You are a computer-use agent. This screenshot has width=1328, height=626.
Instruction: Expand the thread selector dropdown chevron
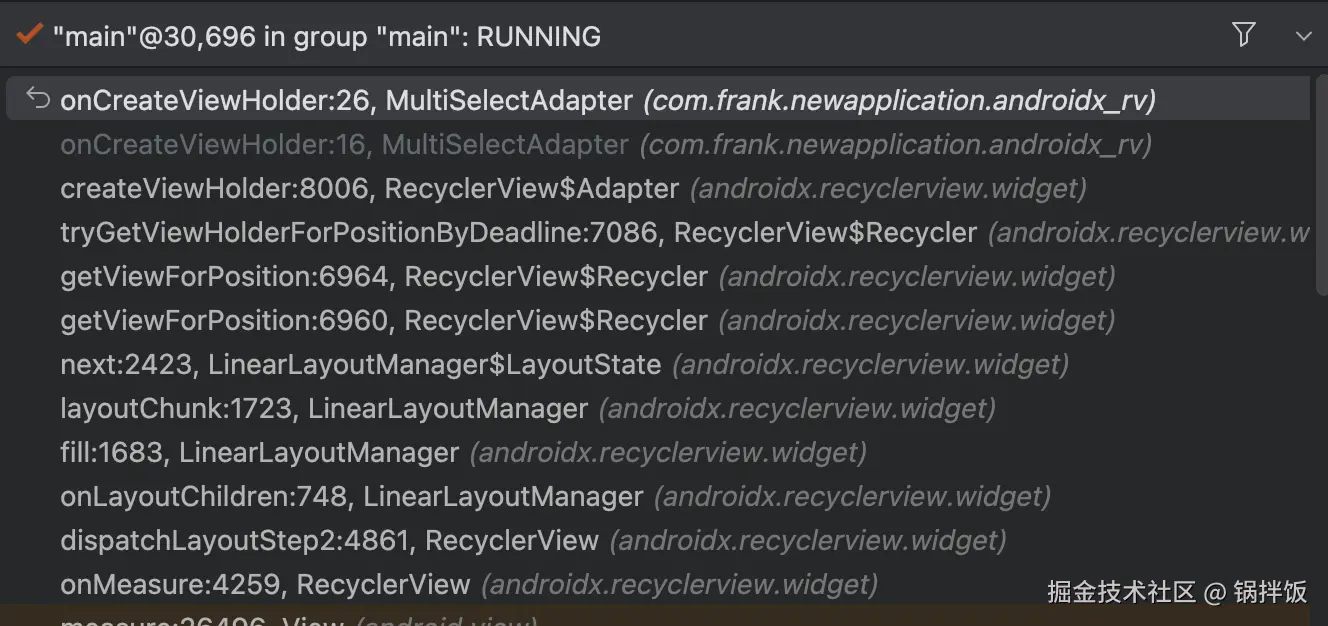(x=1303, y=37)
